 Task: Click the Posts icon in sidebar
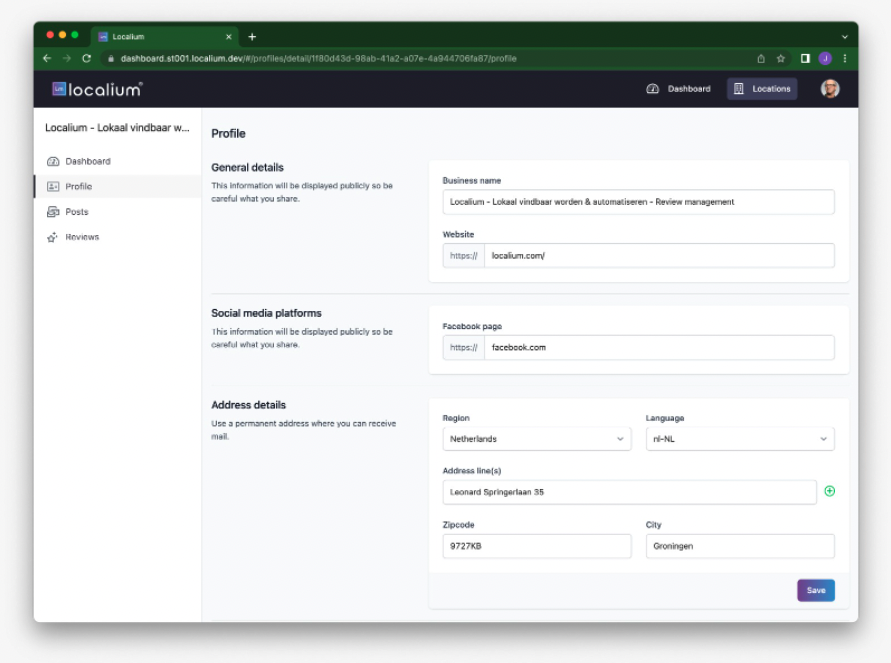[x=53, y=212]
